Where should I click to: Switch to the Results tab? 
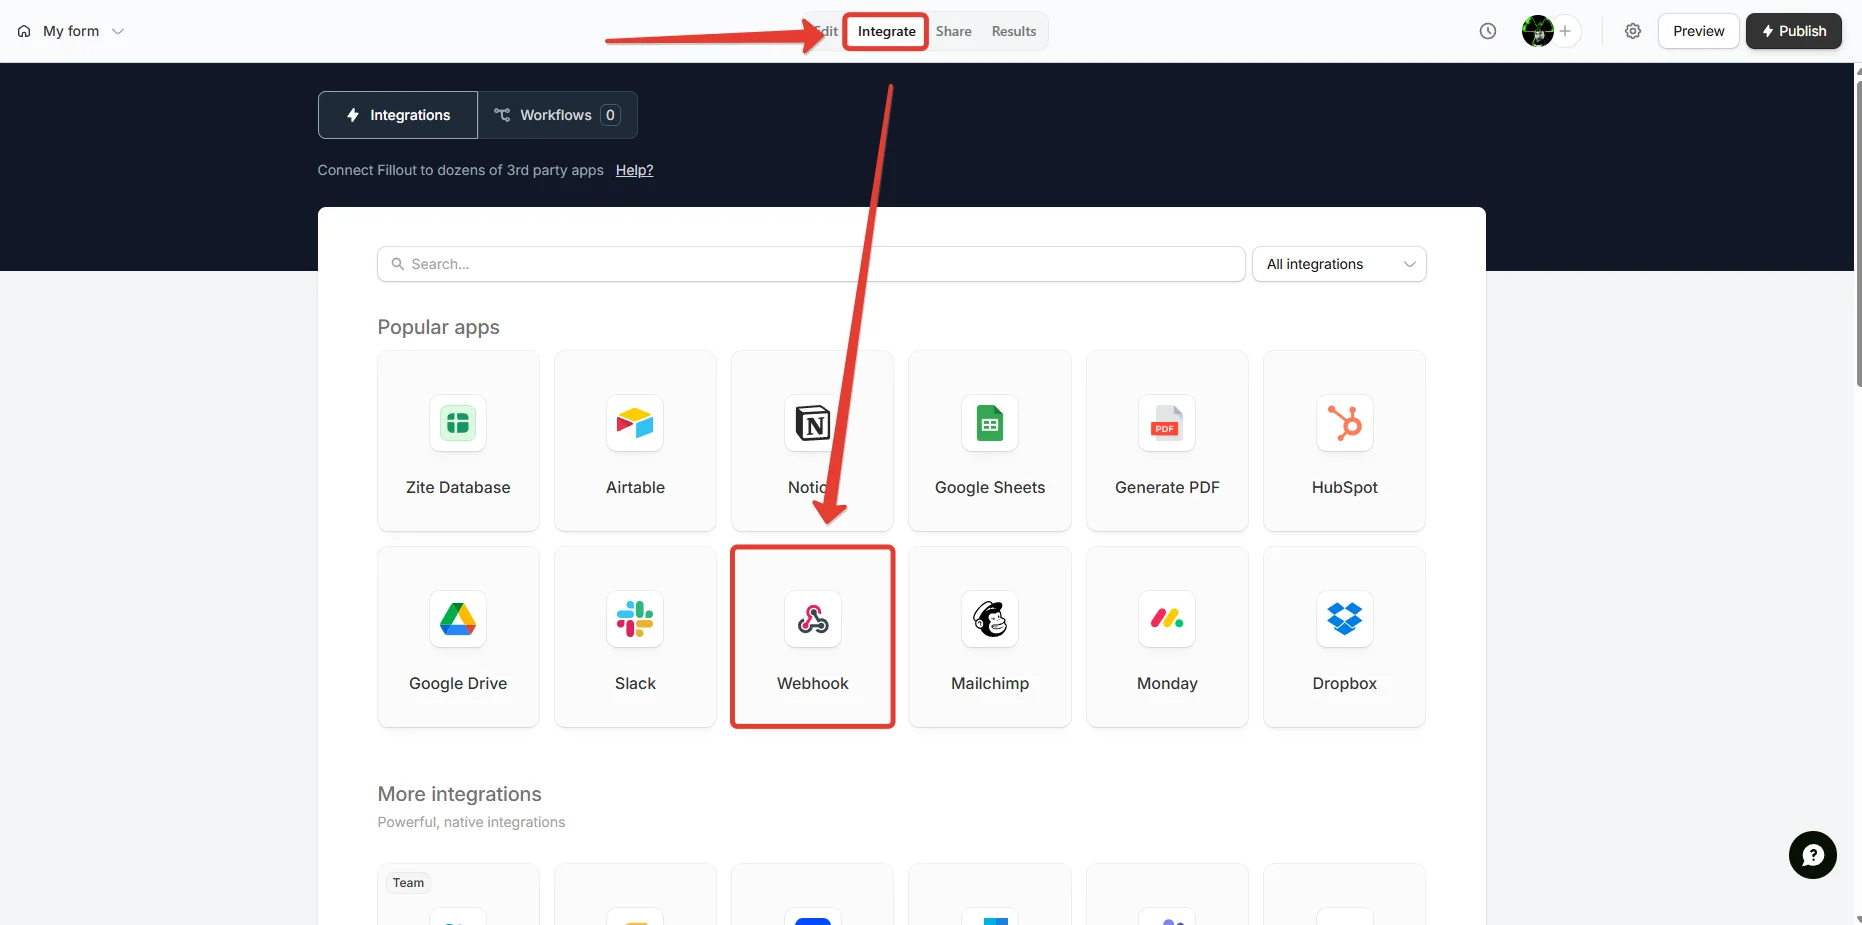(1014, 31)
